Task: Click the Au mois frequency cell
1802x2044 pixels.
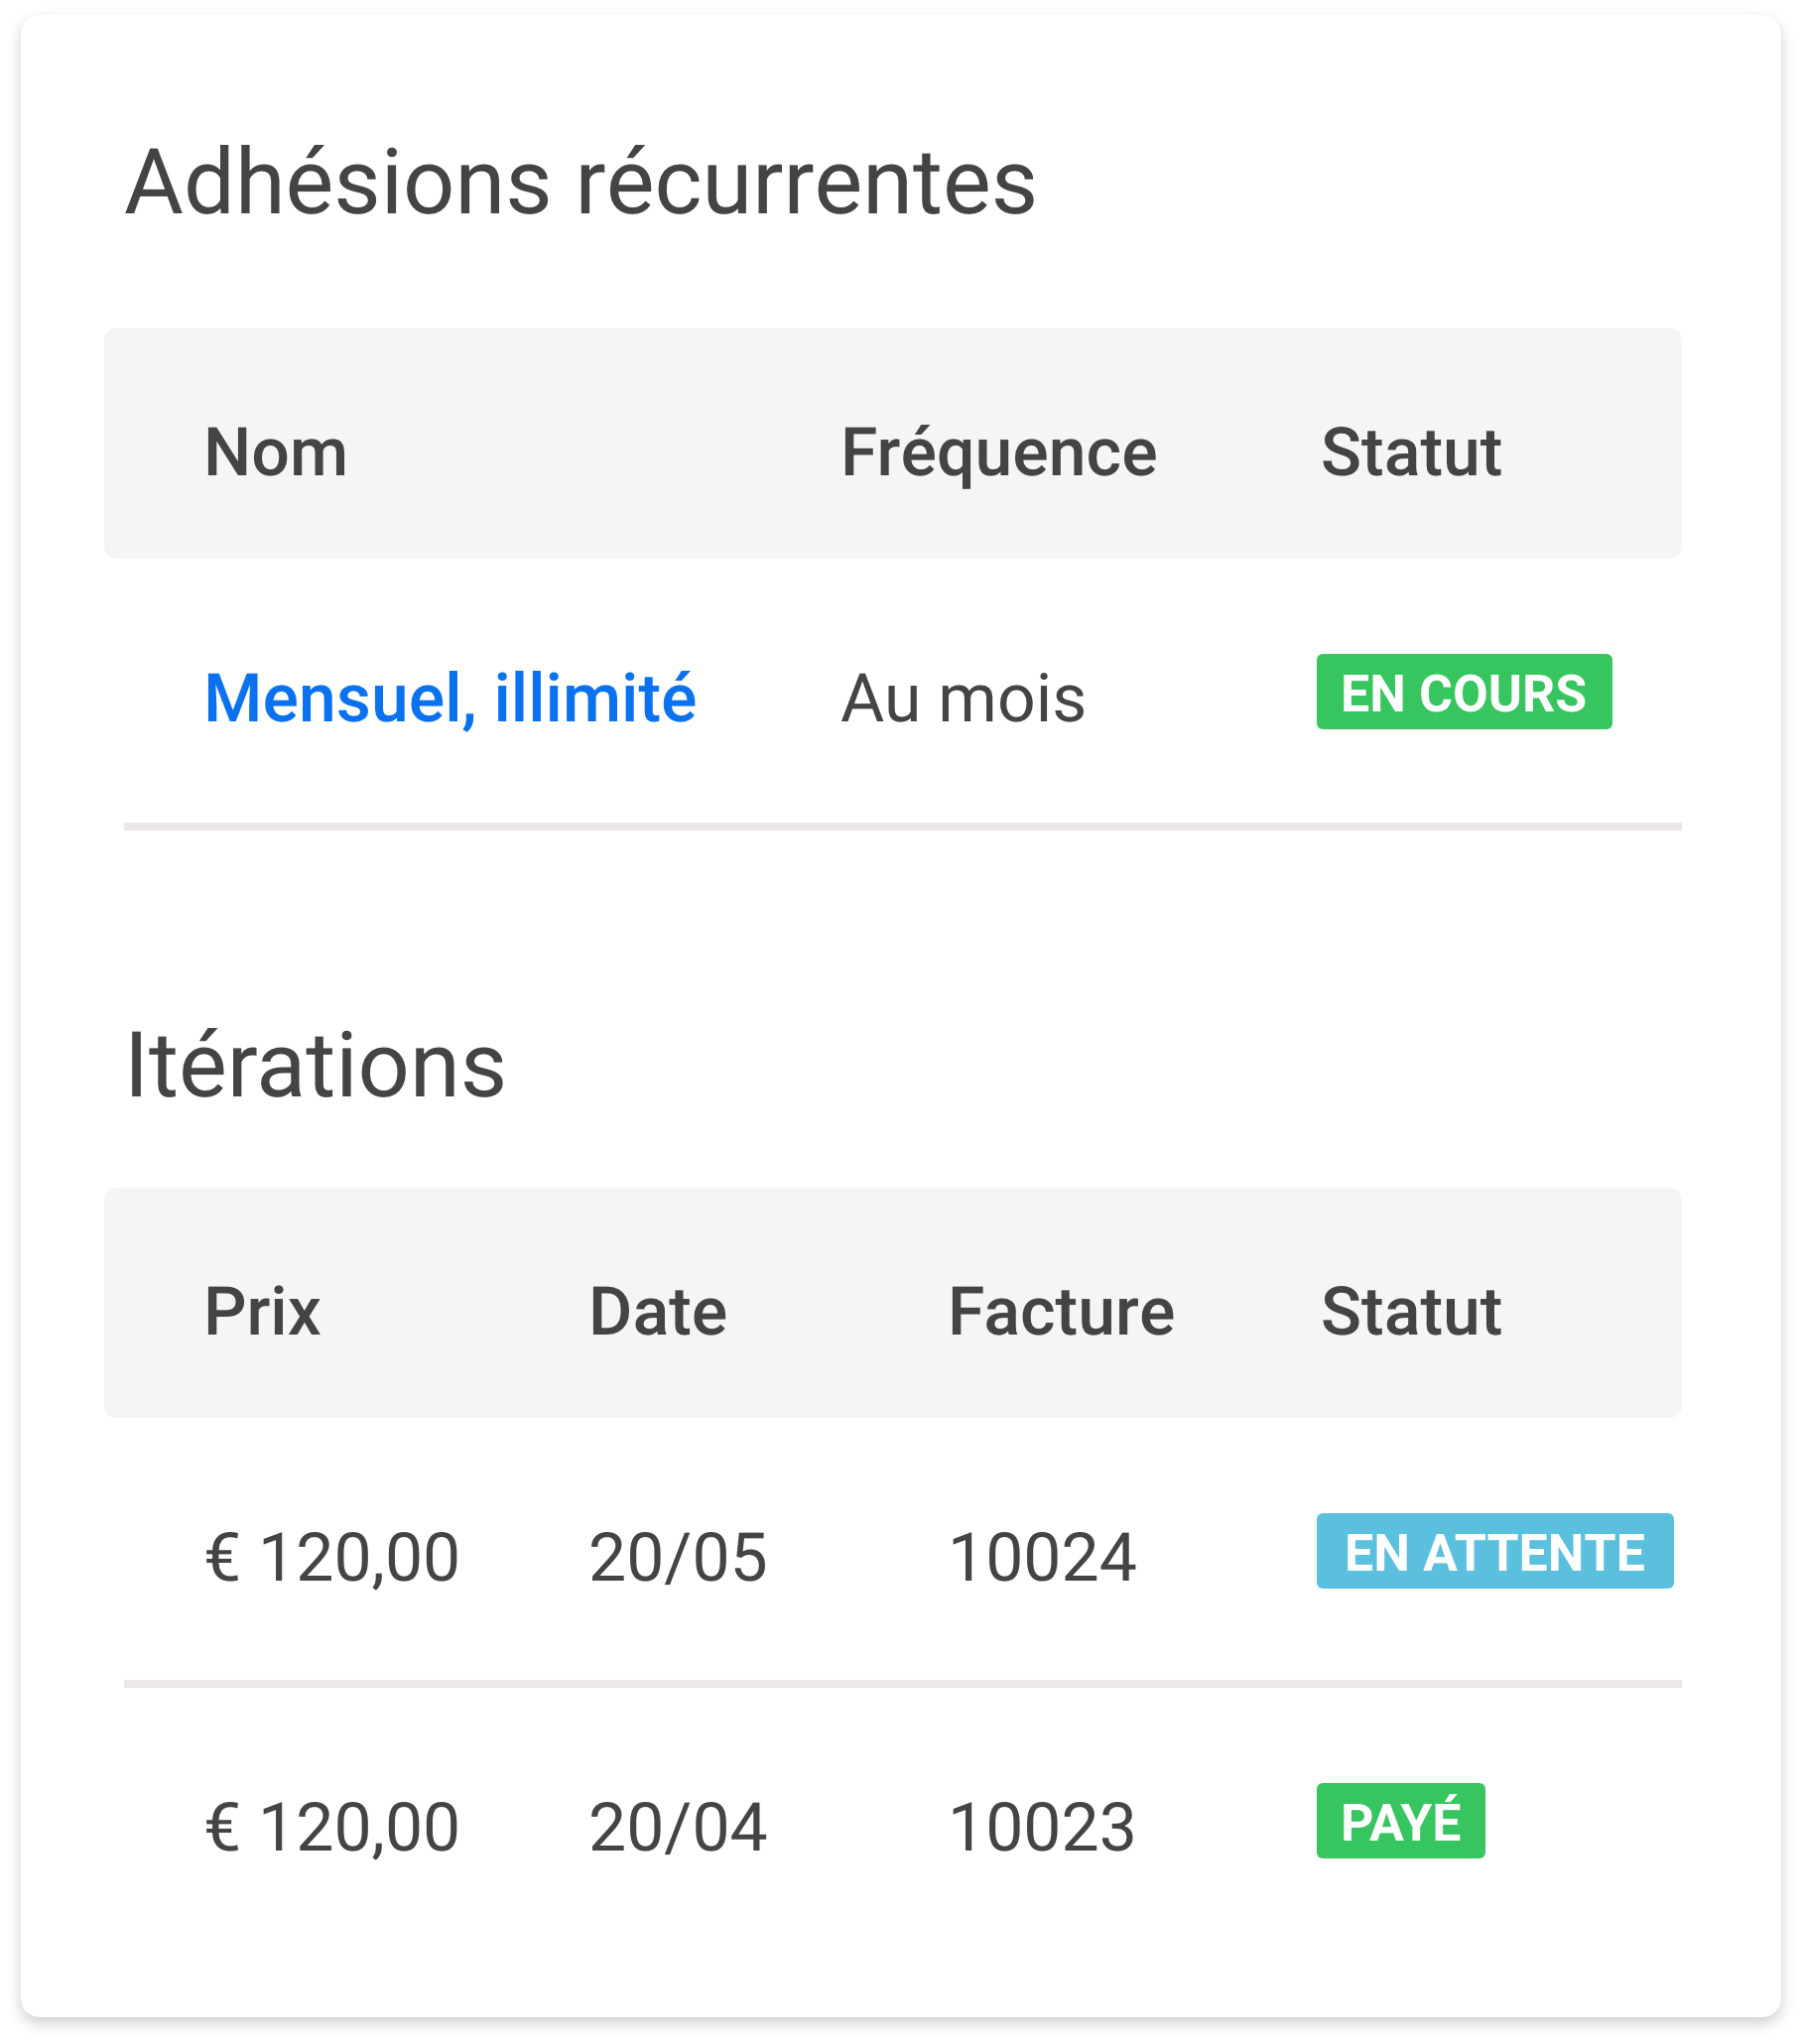Action: pos(962,698)
